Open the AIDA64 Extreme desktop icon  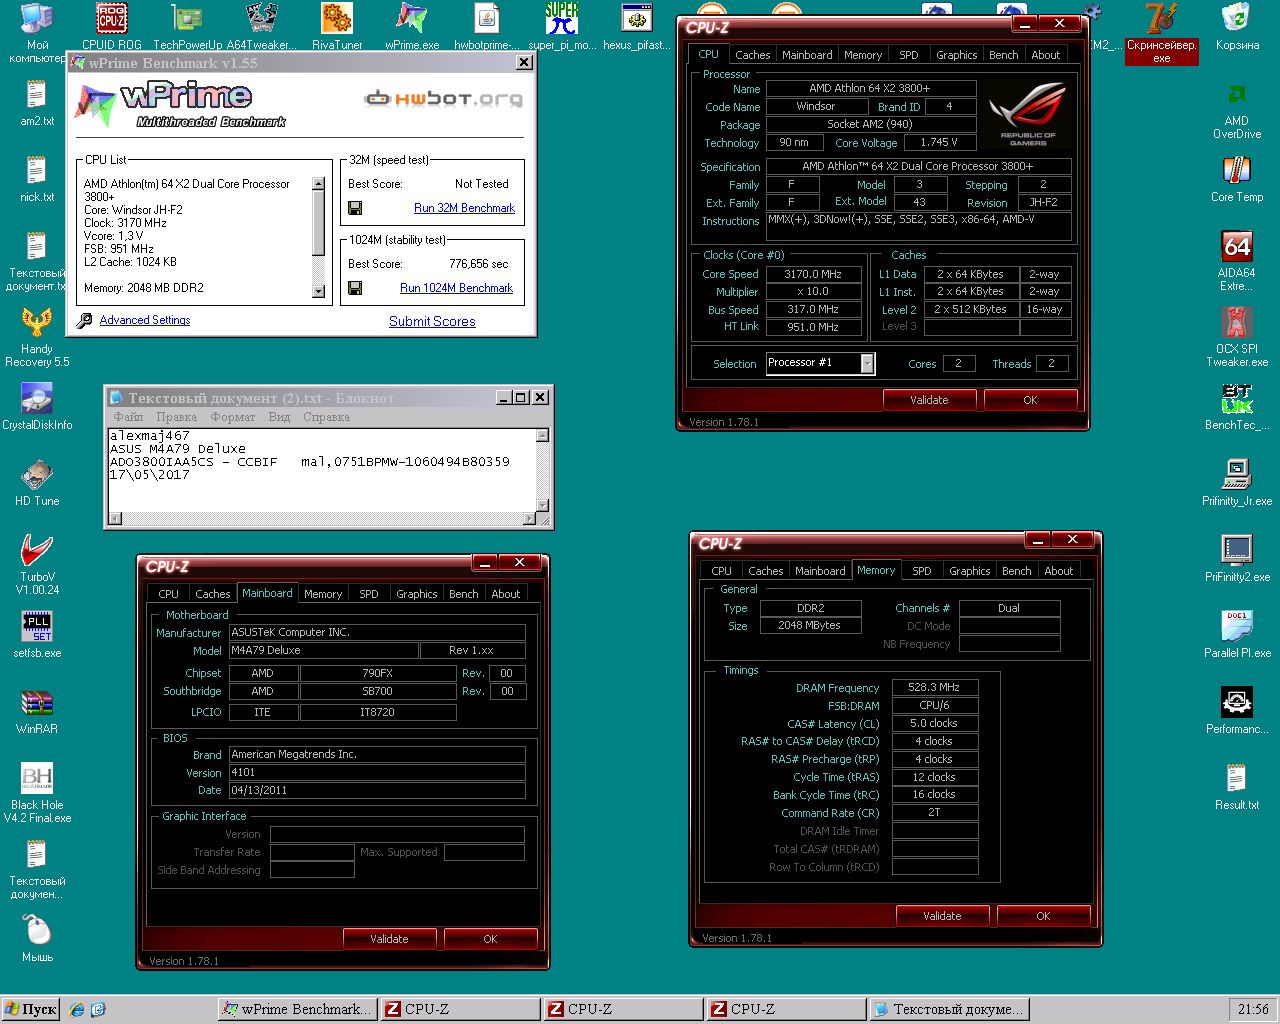1237,261
